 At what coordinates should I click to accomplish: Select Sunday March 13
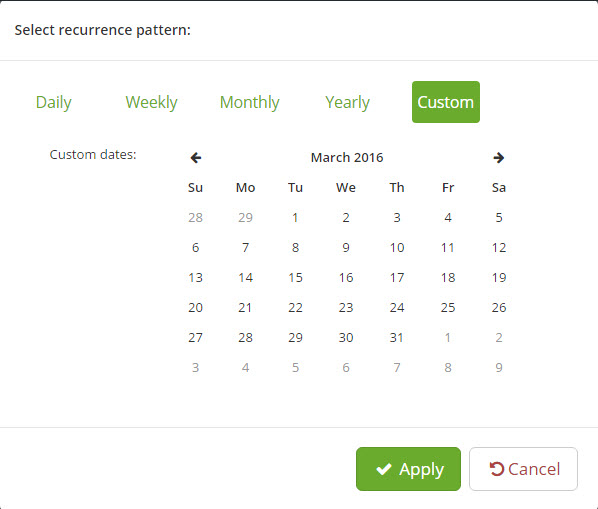[x=195, y=278]
